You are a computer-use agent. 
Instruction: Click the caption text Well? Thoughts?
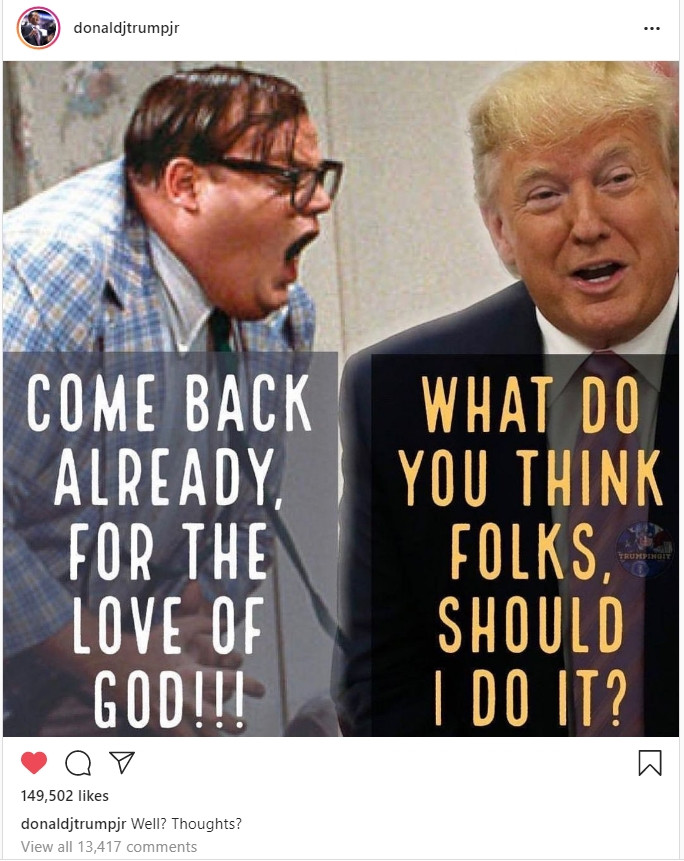click(186, 824)
